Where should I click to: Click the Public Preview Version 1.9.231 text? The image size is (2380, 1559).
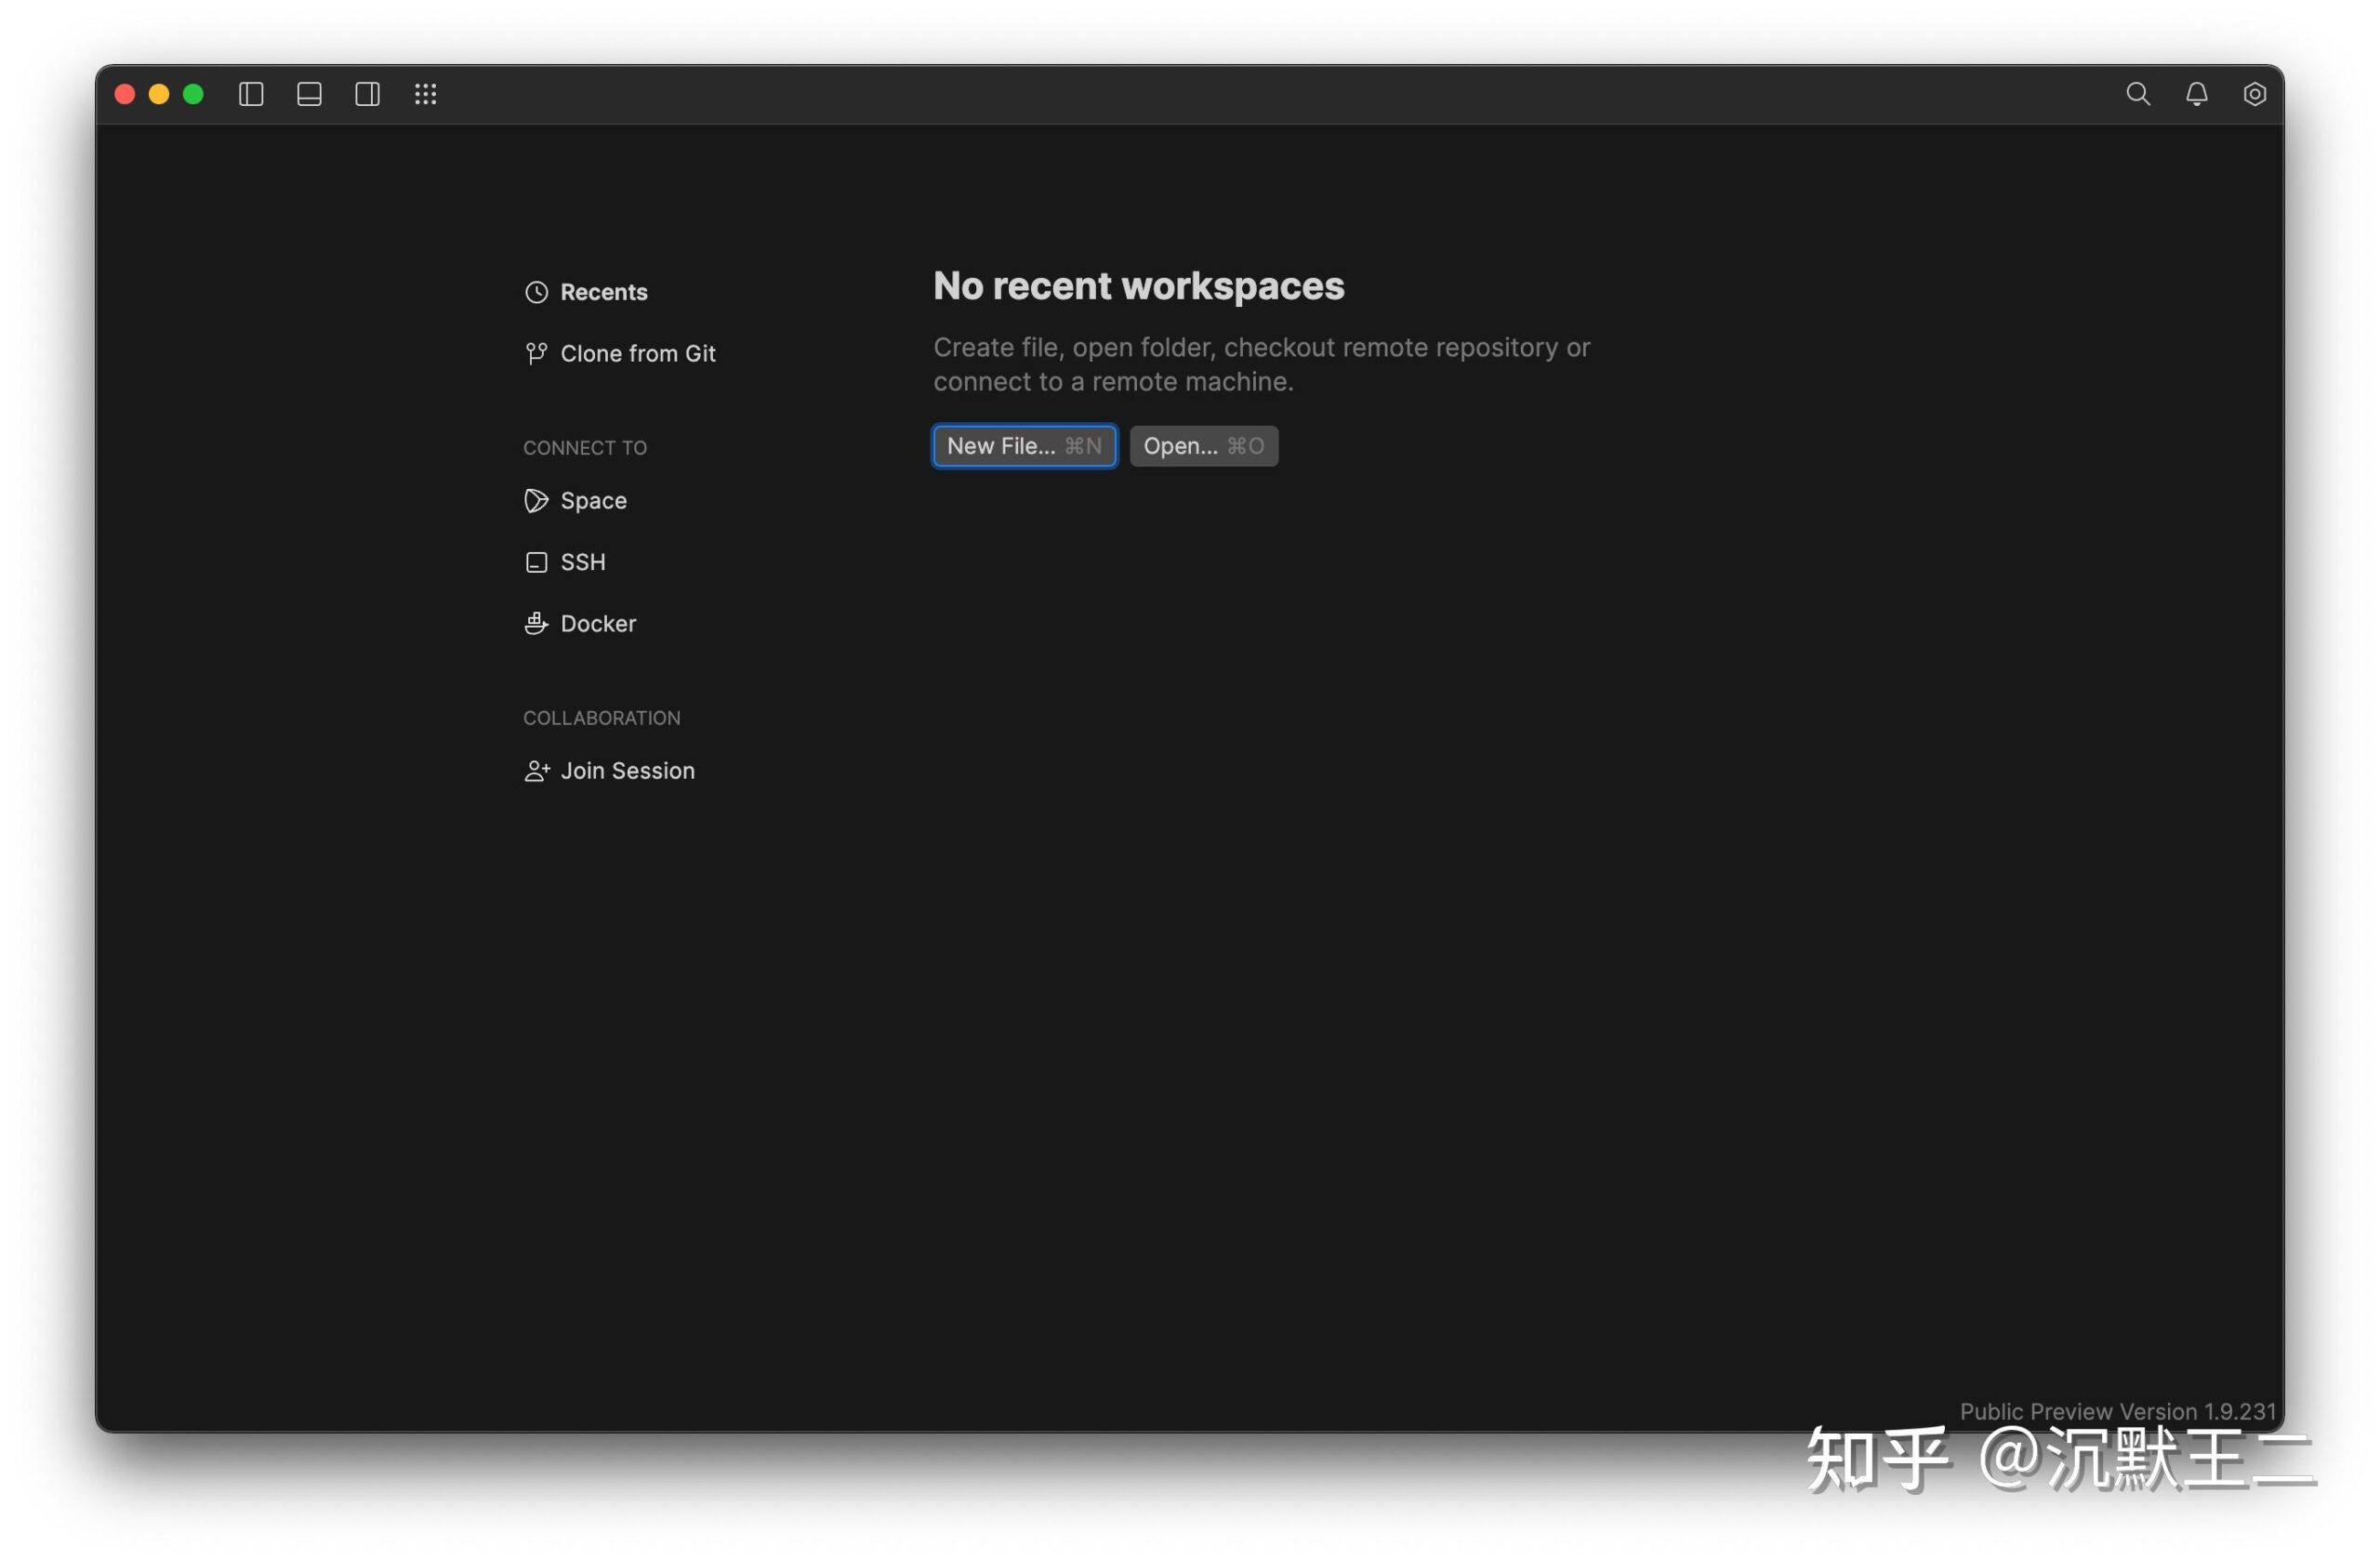2116,1410
